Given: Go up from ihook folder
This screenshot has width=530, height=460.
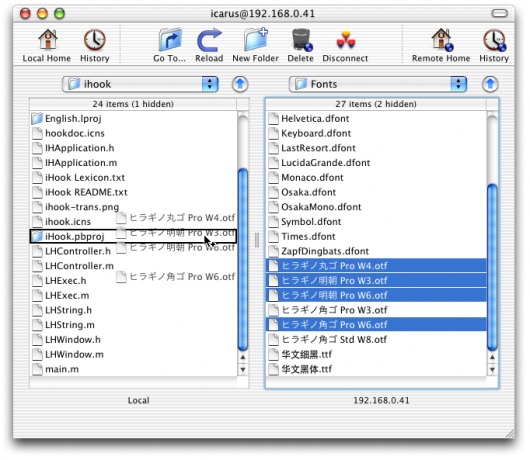Looking at the screenshot, I should pos(240,84).
